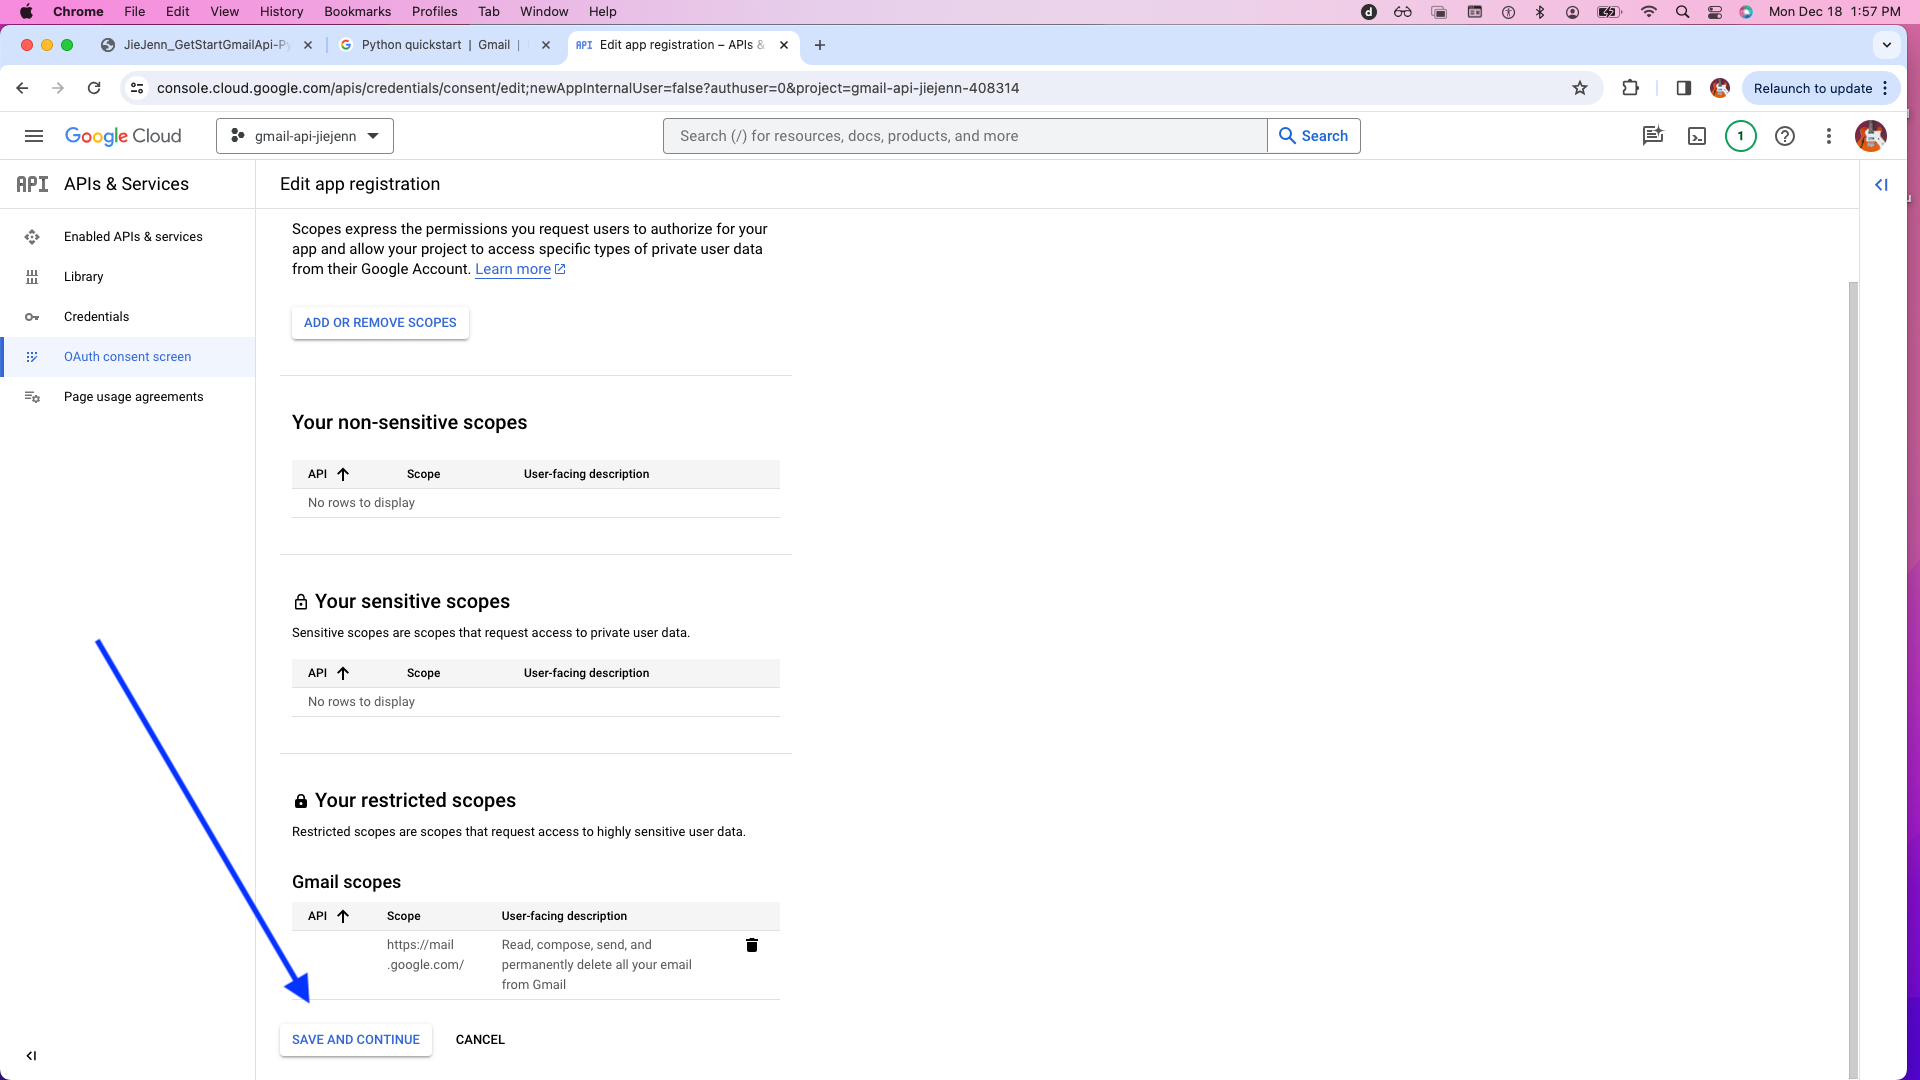The height and width of the screenshot is (1080, 1920).
Task: Reload the page
Action: point(94,88)
